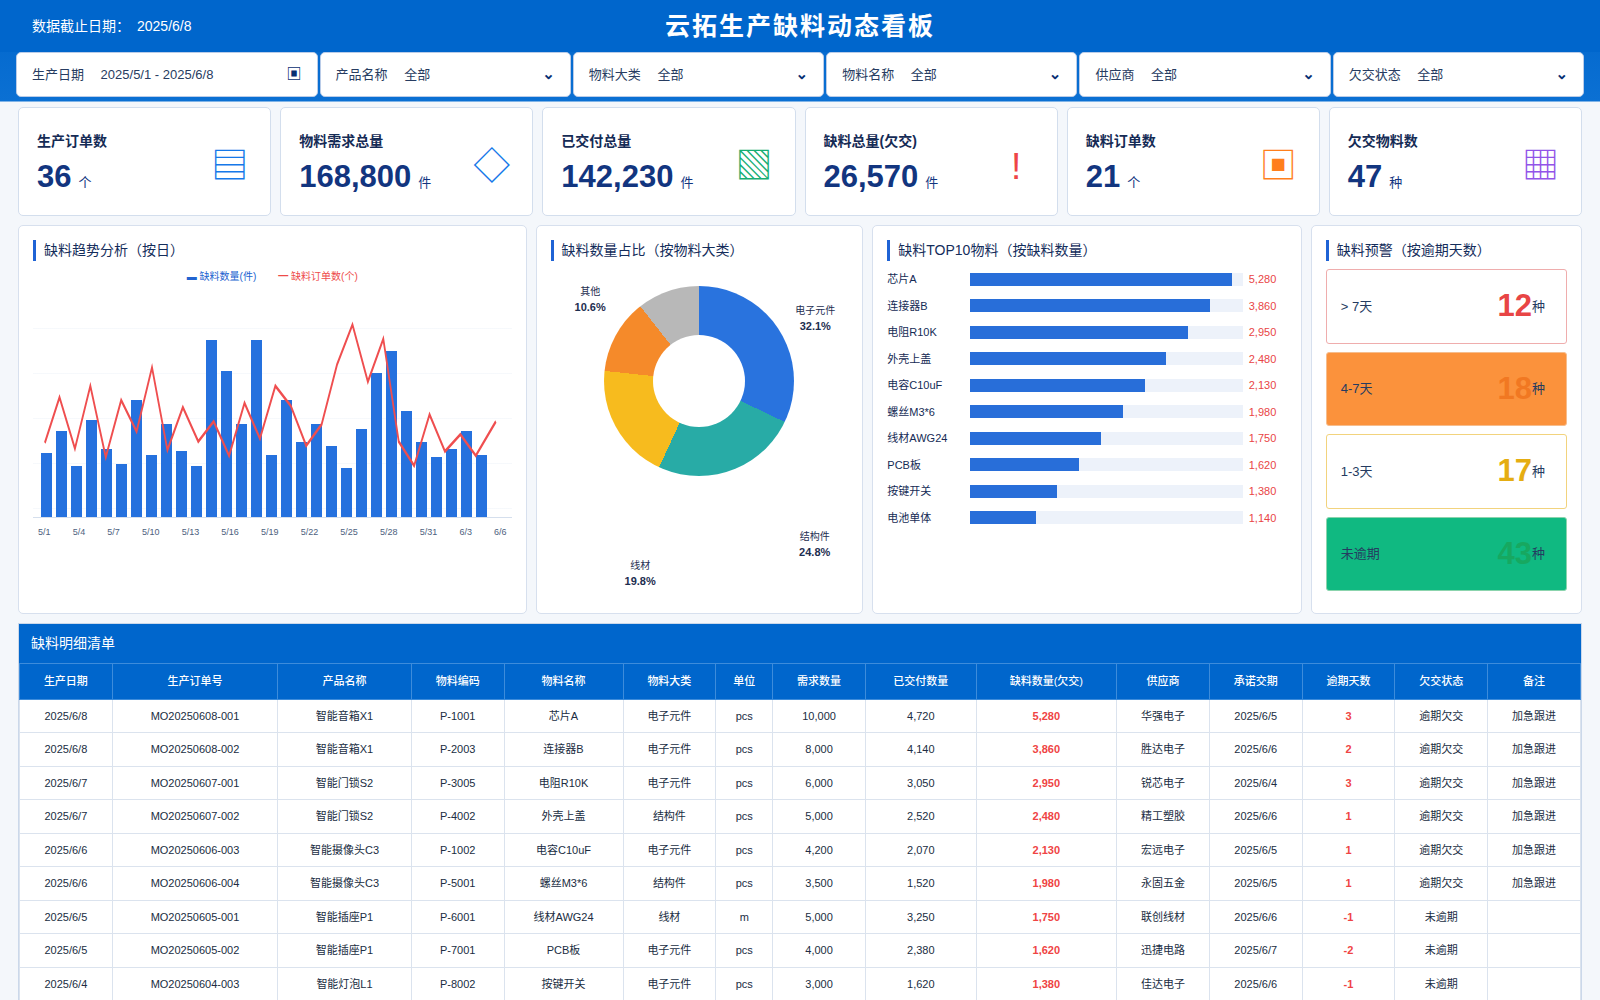Sort by 供应商 column header

(1162, 681)
